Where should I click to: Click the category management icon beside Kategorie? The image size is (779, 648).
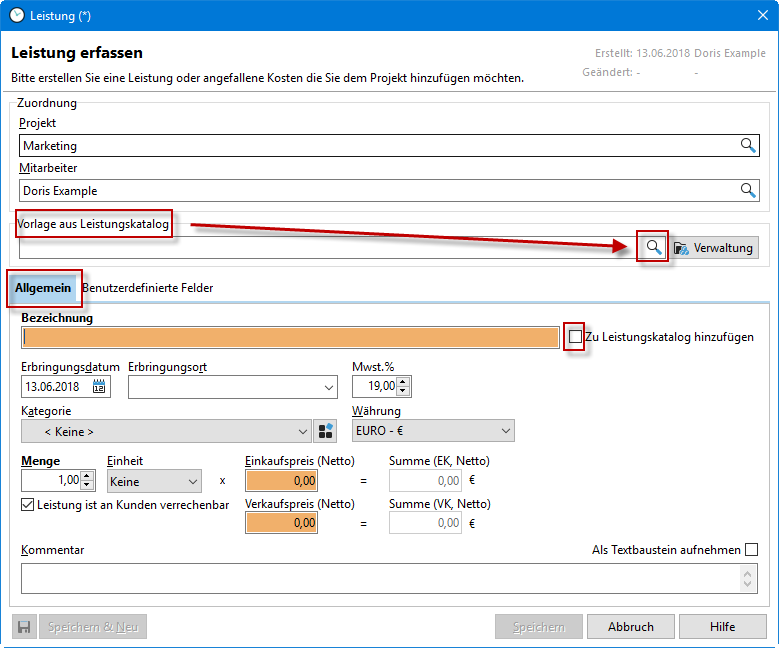pyautogui.click(x=326, y=431)
